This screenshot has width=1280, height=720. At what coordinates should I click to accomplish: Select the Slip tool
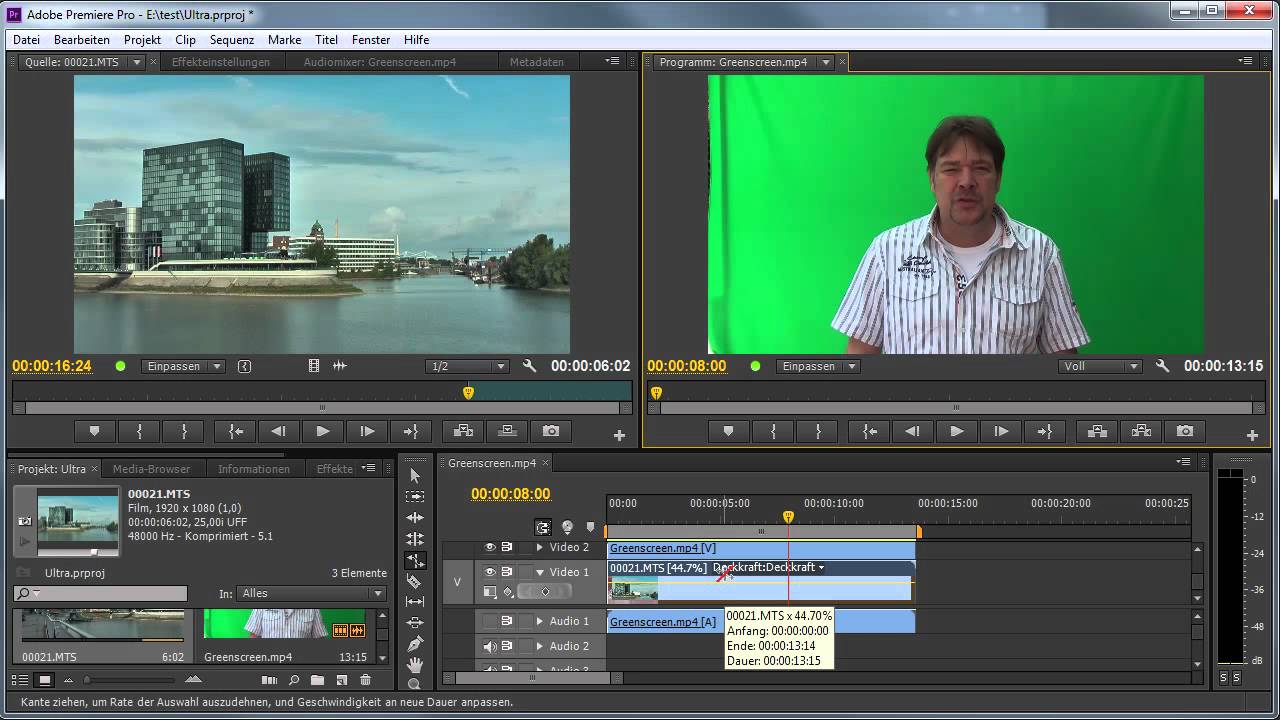click(x=415, y=602)
